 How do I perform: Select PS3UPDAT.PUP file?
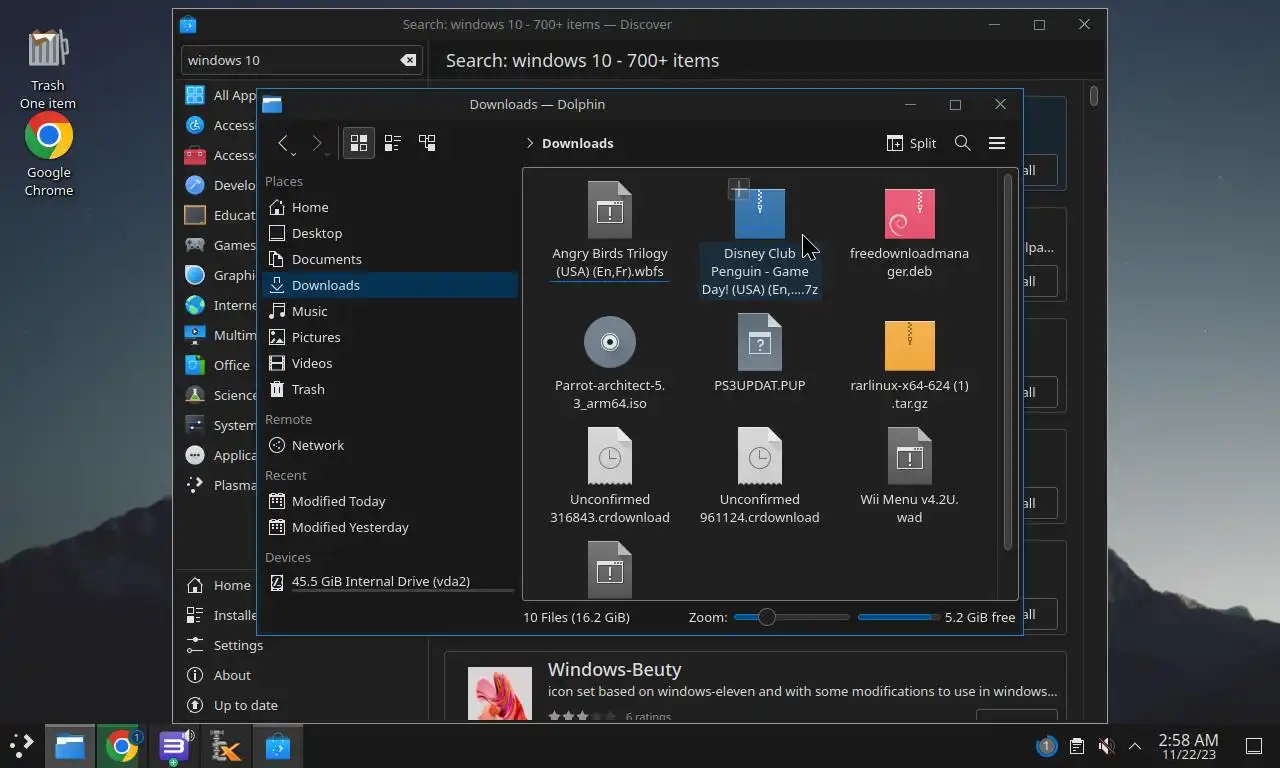point(760,354)
